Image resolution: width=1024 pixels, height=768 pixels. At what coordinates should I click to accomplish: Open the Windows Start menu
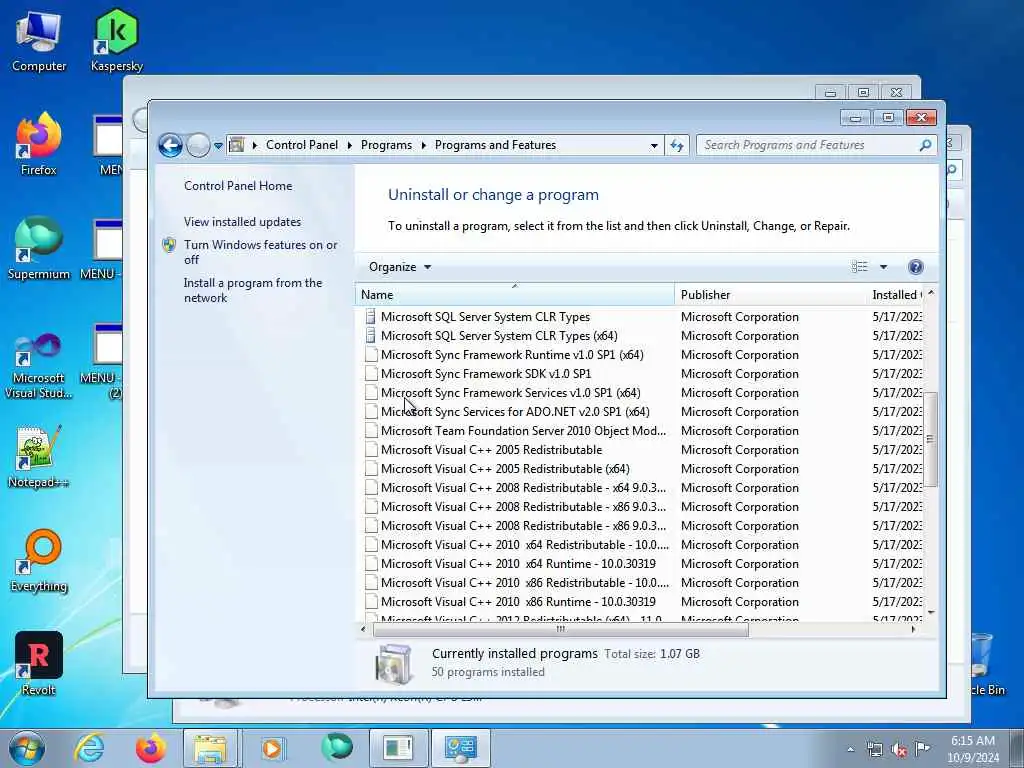click(x=27, y=748)
